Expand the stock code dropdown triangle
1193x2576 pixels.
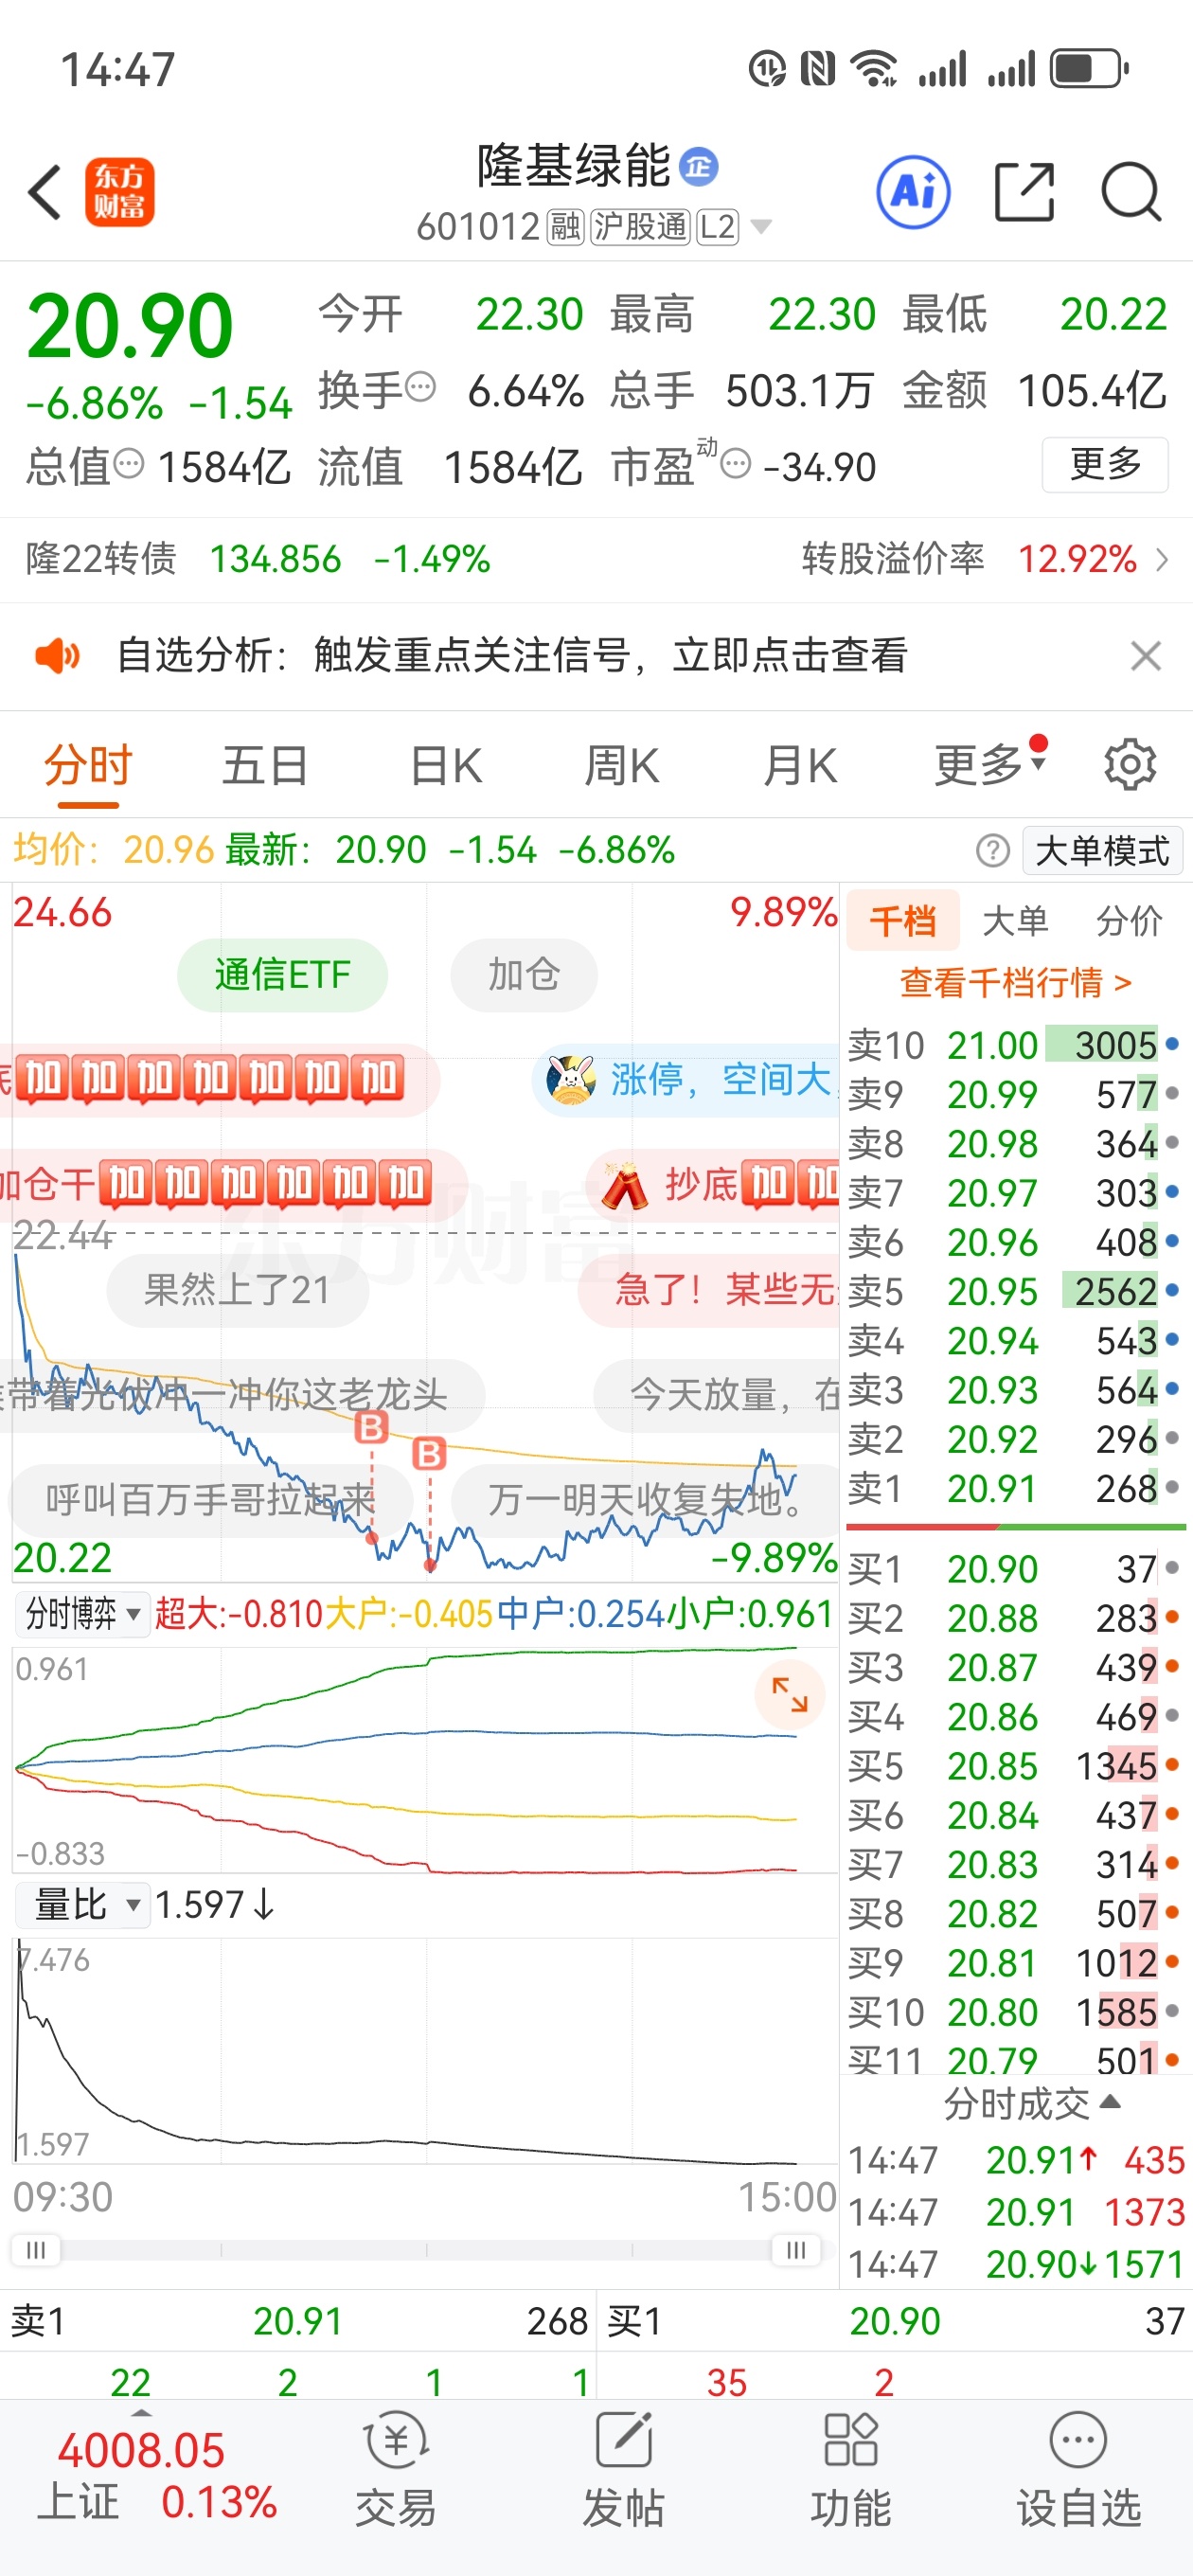(x=761, y=227)
